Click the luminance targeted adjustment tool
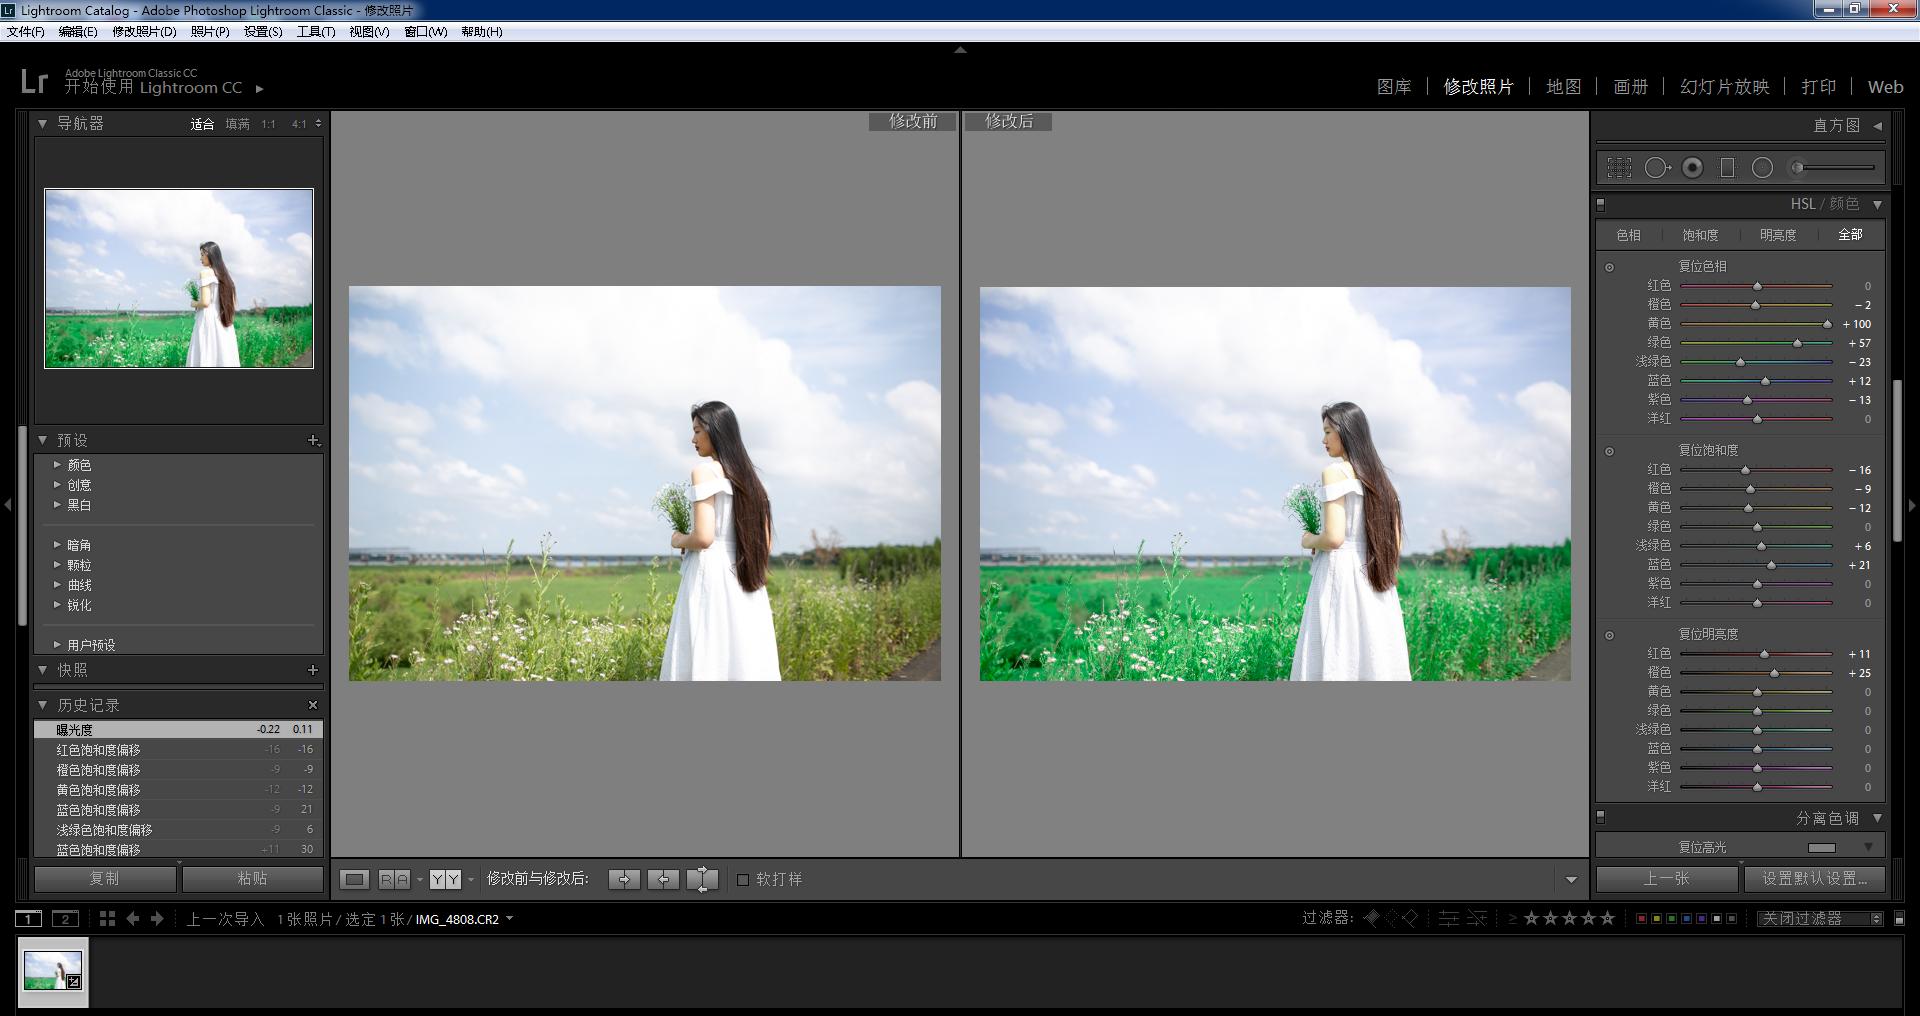The height and width of the screenshot is (1016, 1920). coord(1609,635)
